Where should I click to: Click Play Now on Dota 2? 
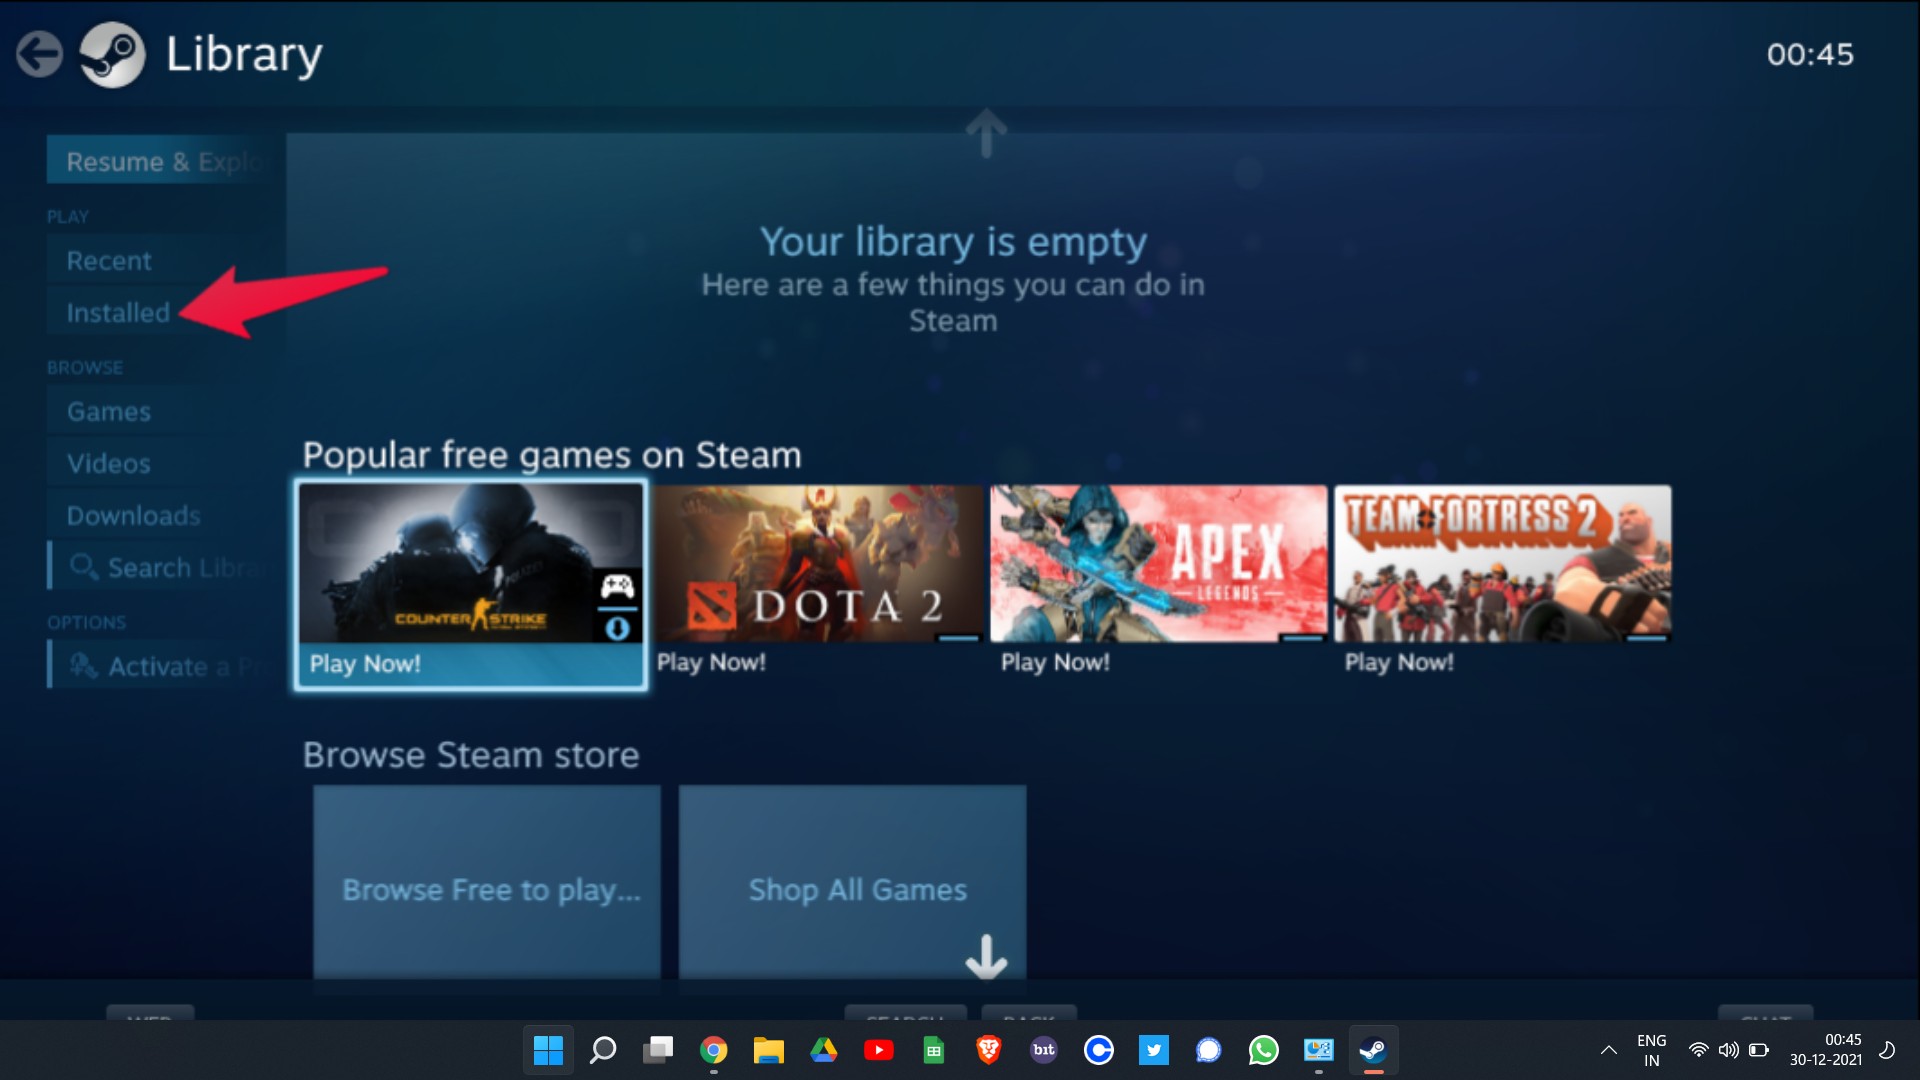tap(711, 661)
